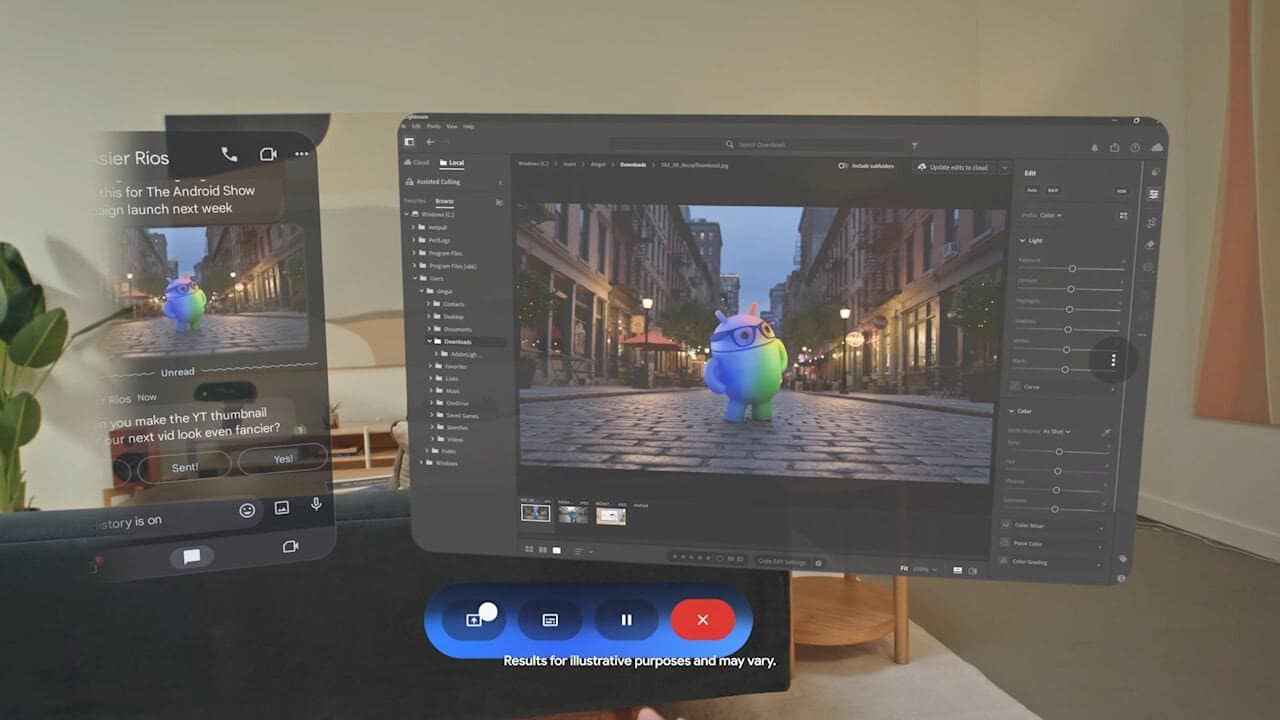
Task: Toggle single photo detail view
Action: coord(557,550)
